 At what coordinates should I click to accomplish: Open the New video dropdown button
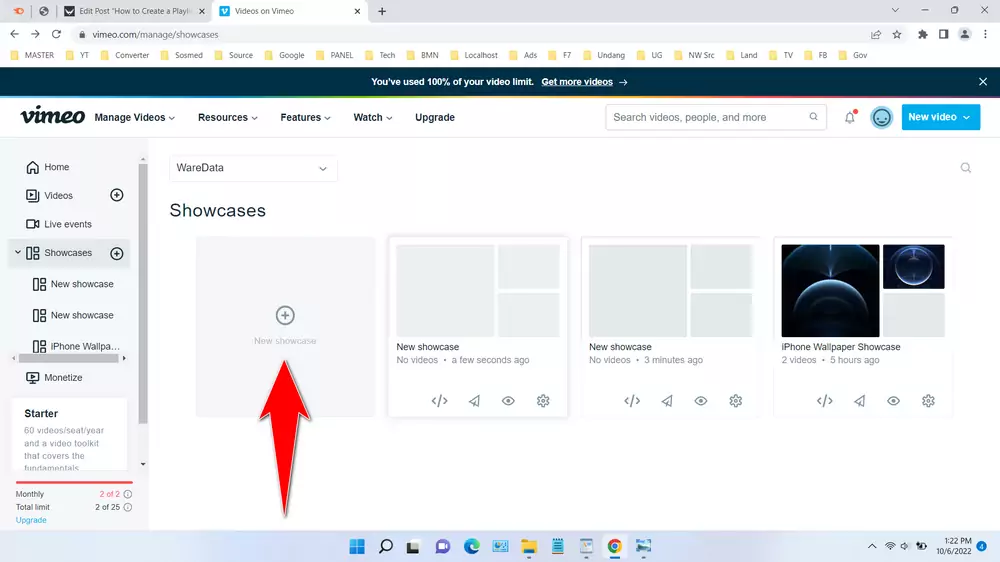(941, 117)
